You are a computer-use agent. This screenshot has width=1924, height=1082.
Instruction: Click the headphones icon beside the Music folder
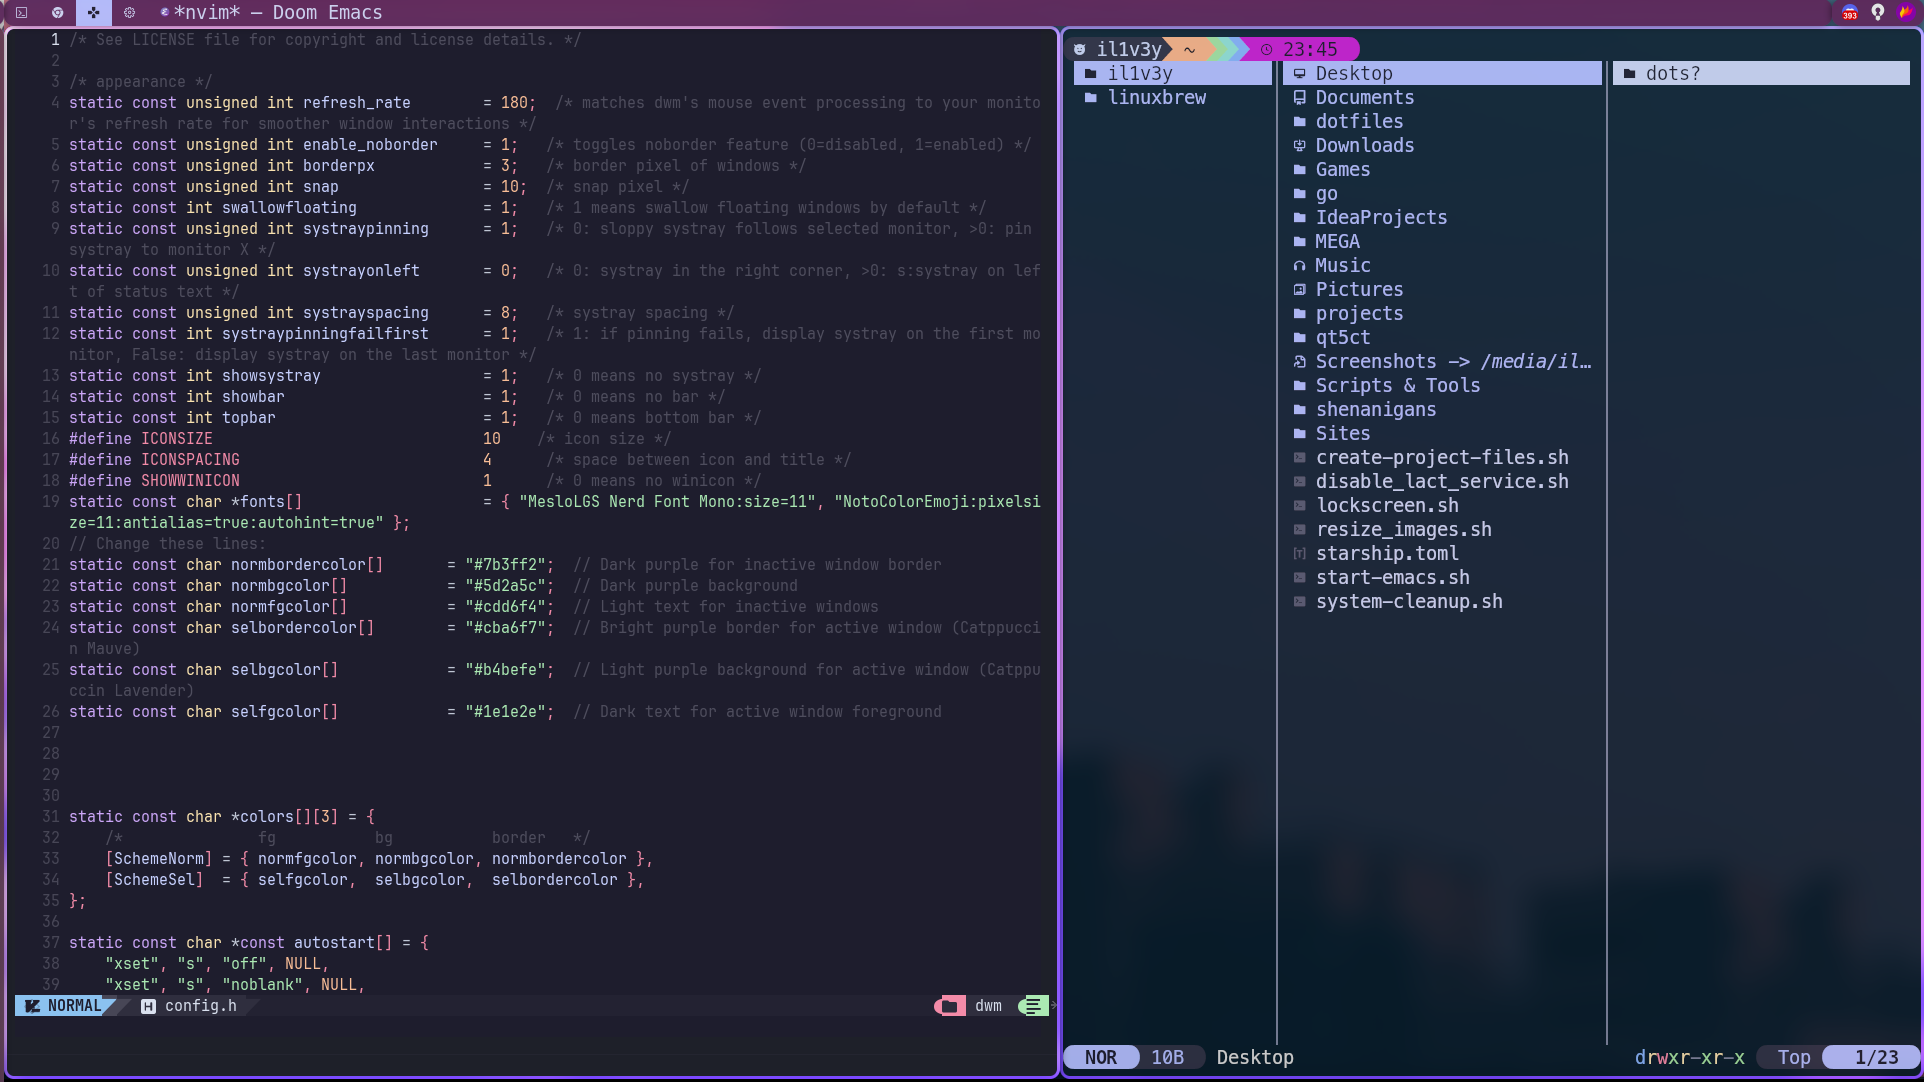point(1300,265)
